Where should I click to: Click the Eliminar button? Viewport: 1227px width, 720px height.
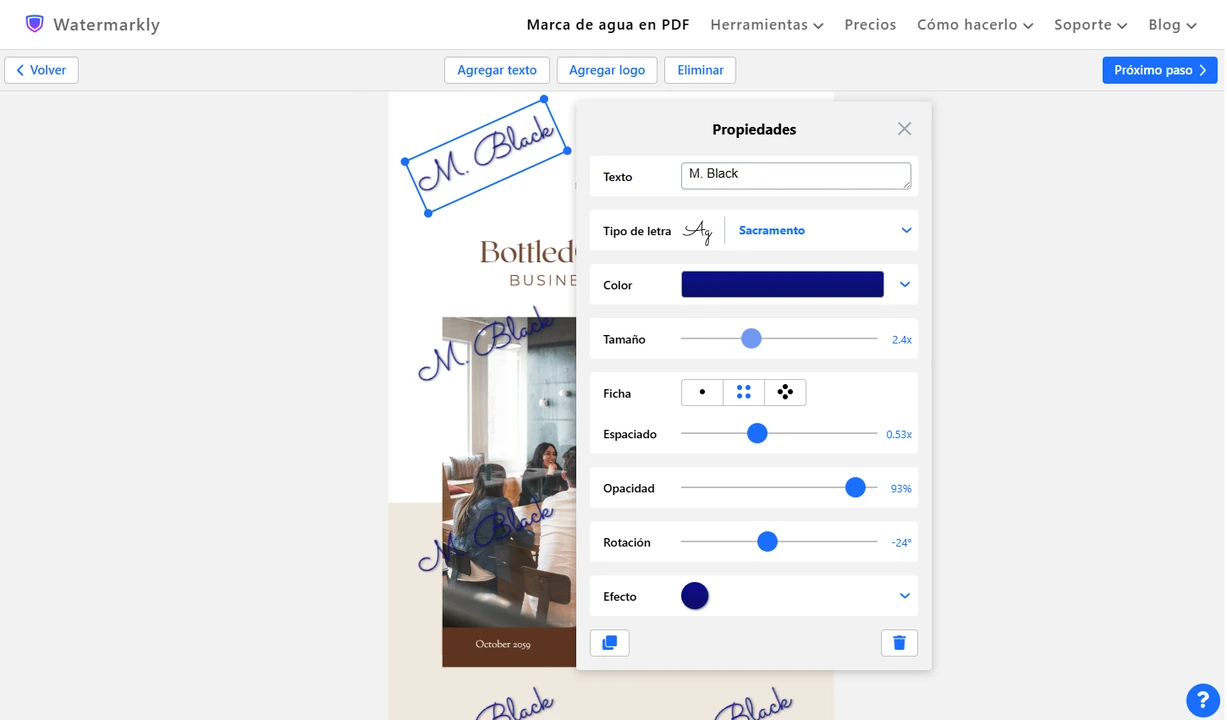point(700,70)
